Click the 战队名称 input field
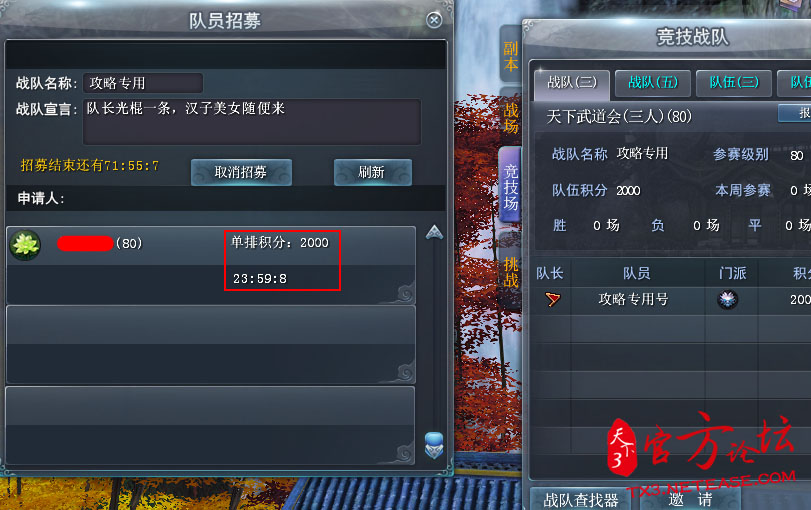 click(x=143, y=83)
